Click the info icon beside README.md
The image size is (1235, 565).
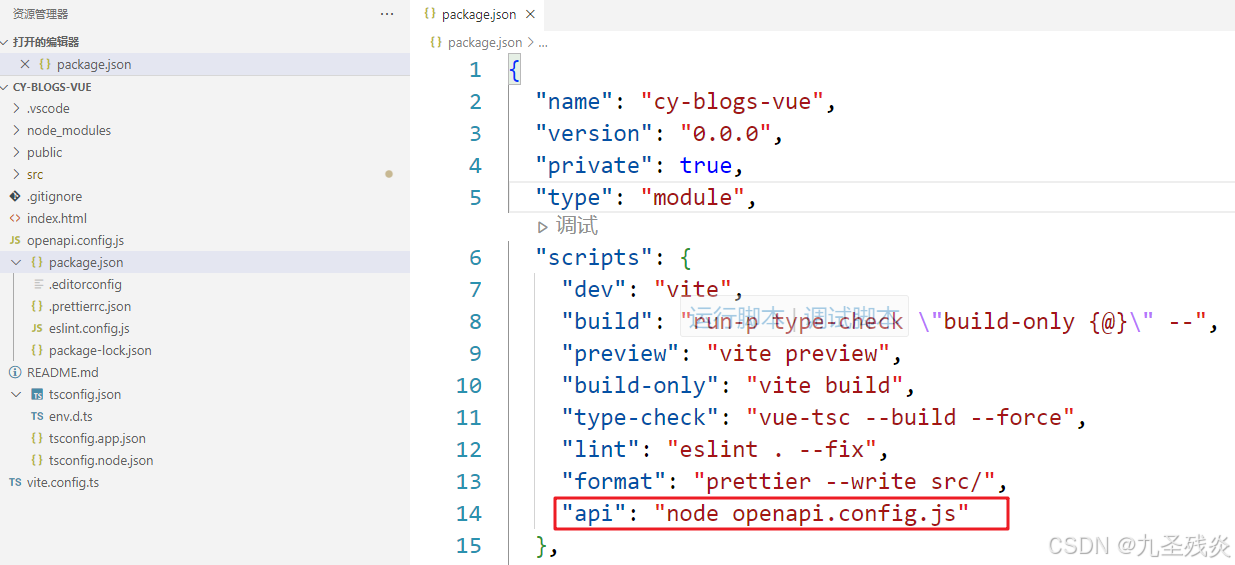click(15, 372)
